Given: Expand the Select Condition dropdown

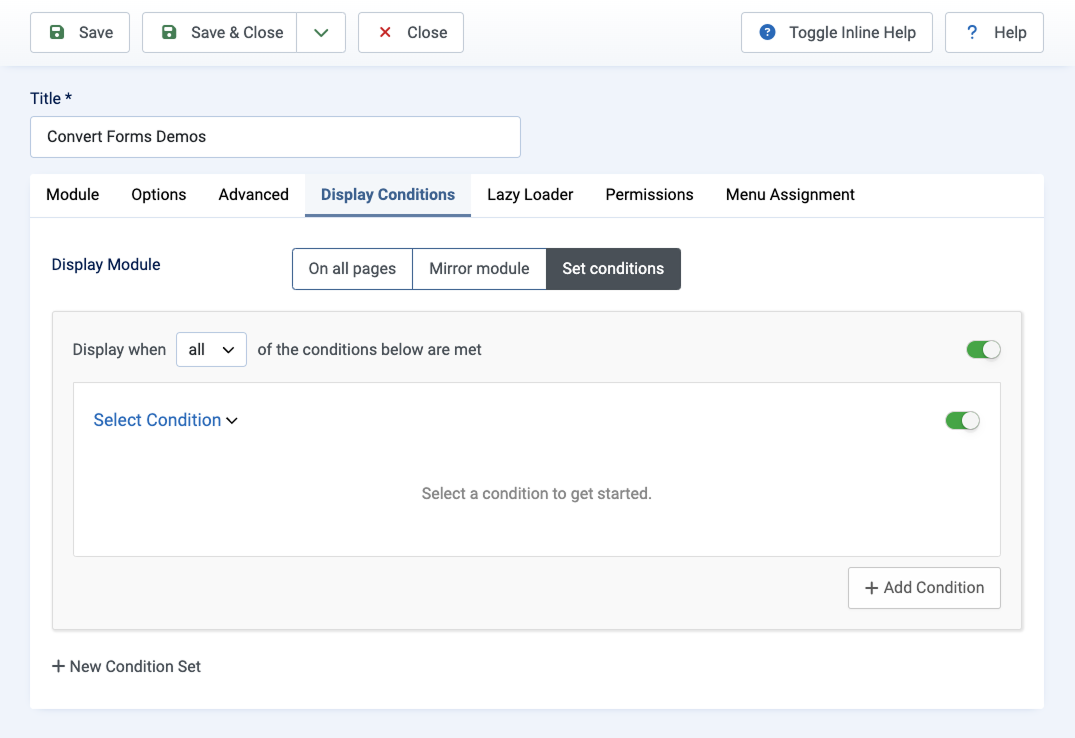Looking at the screenshot, I should (x=165, y=420).
